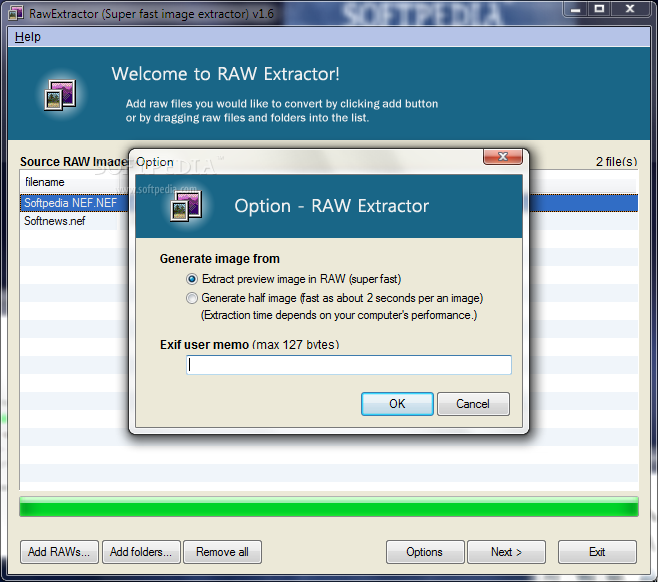Click the RAW Extractor logo in Option dialog
This screenshot has height=582, width=658.
coord(186,206)
